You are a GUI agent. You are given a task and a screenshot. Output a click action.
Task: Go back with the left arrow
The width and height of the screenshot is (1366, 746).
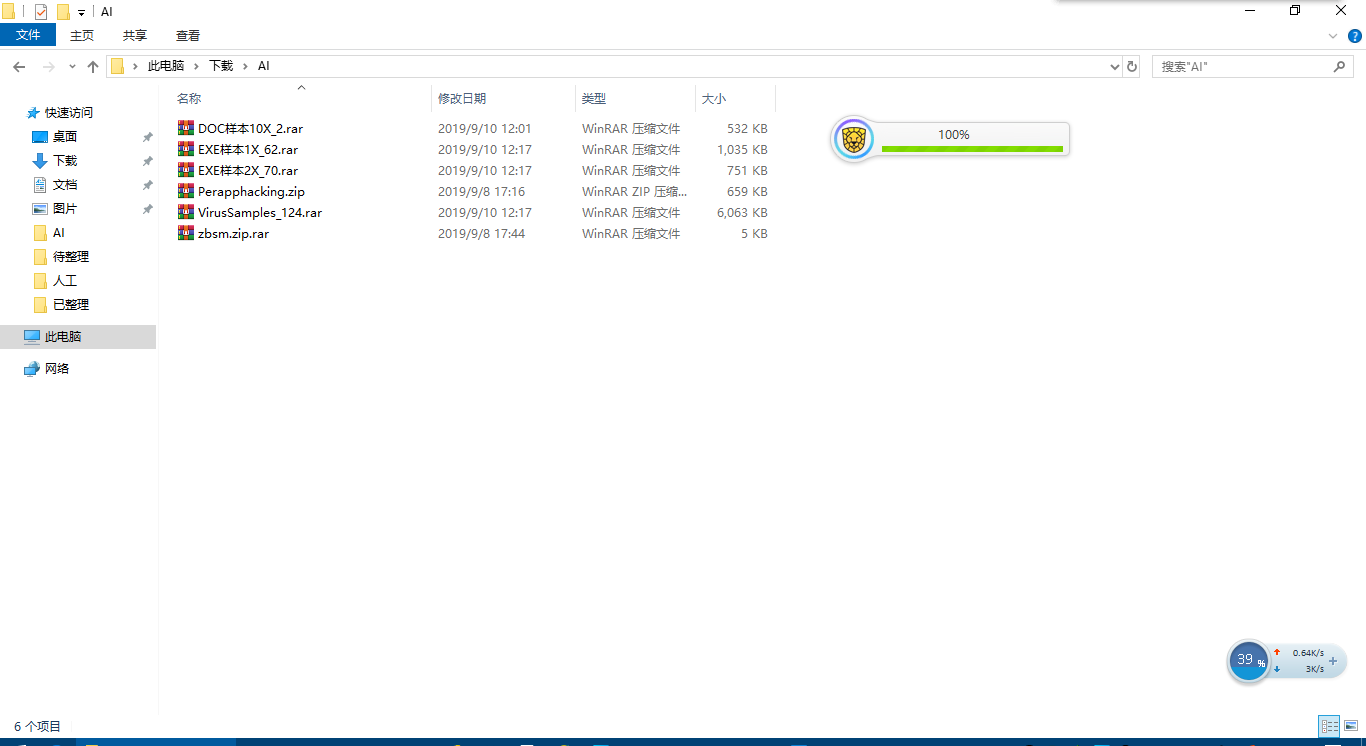(19, 66)
